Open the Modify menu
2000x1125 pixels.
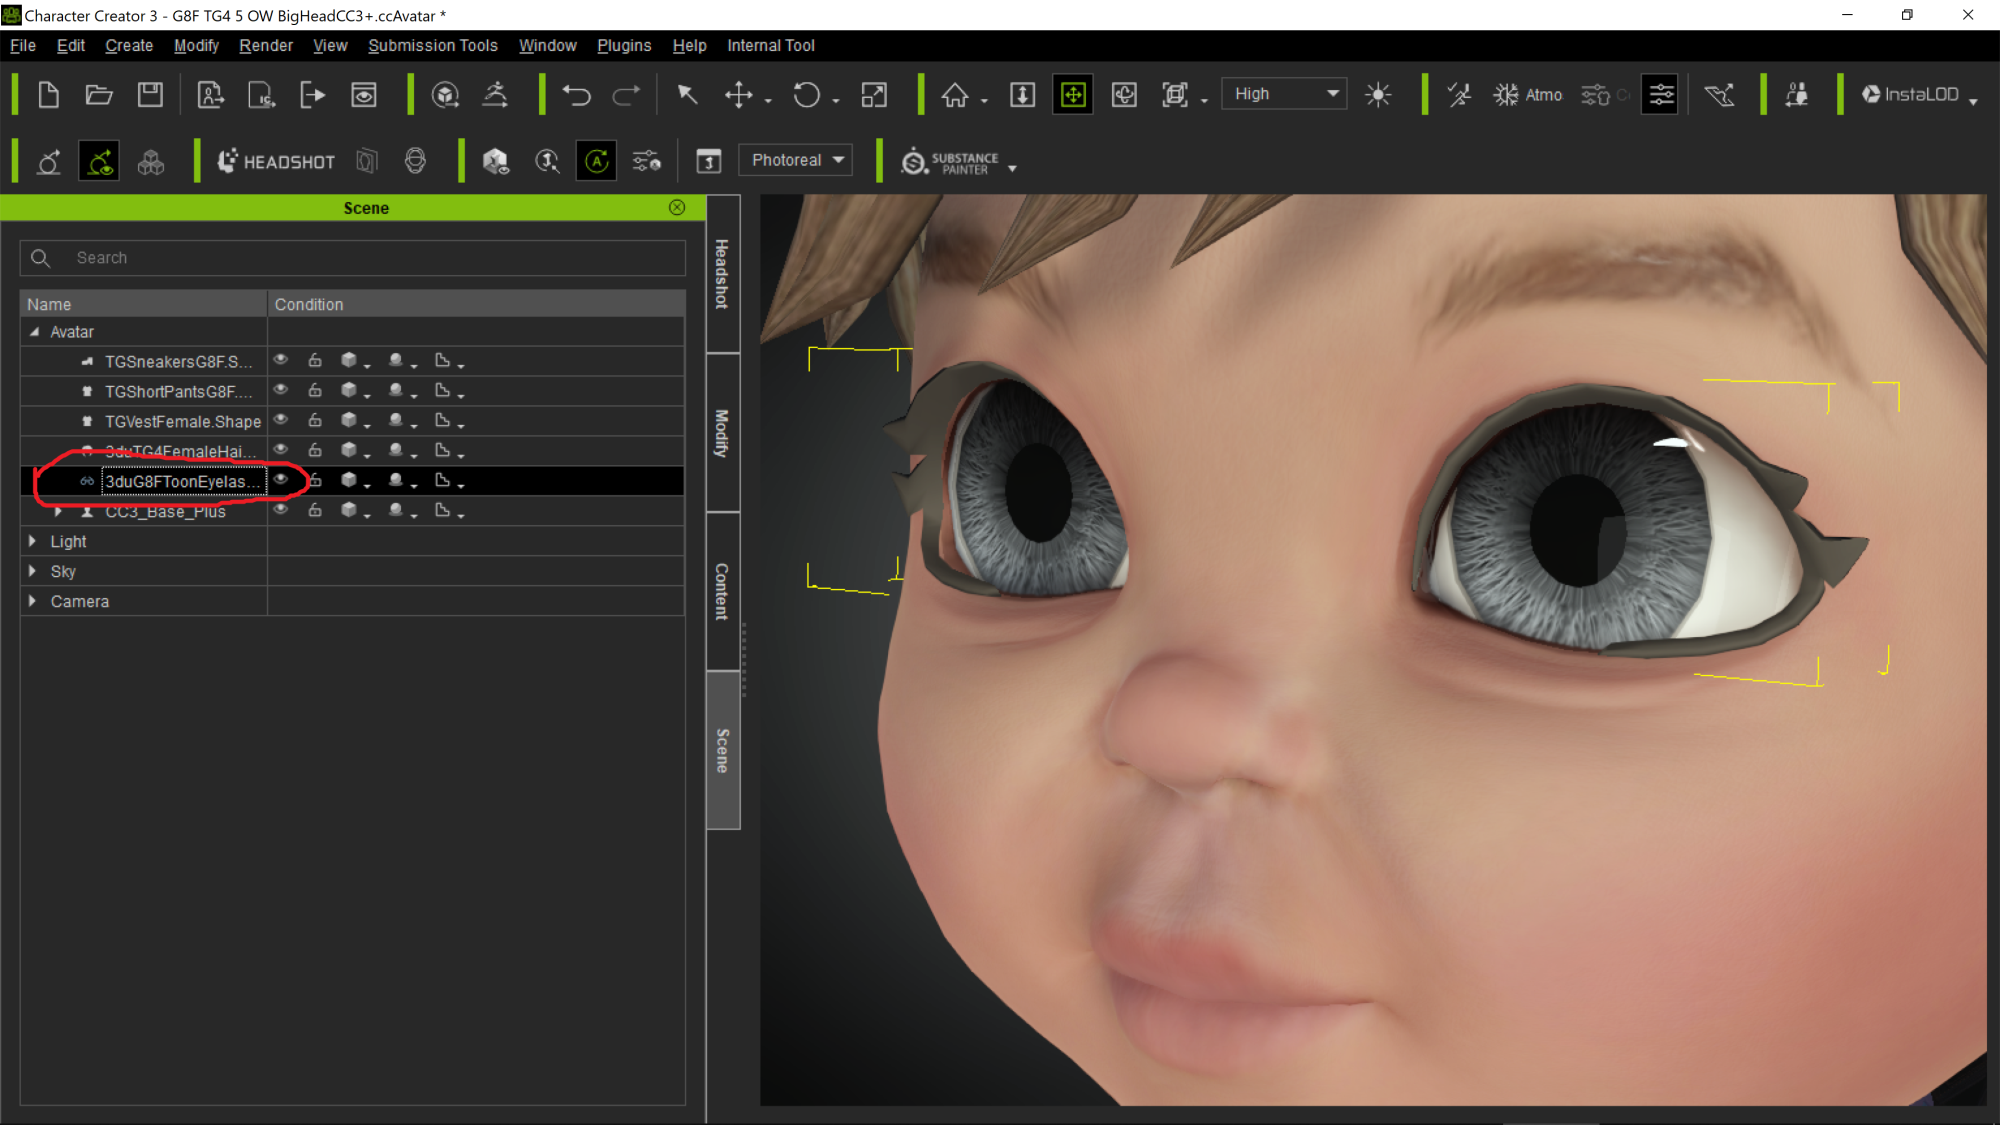[196, 46]
